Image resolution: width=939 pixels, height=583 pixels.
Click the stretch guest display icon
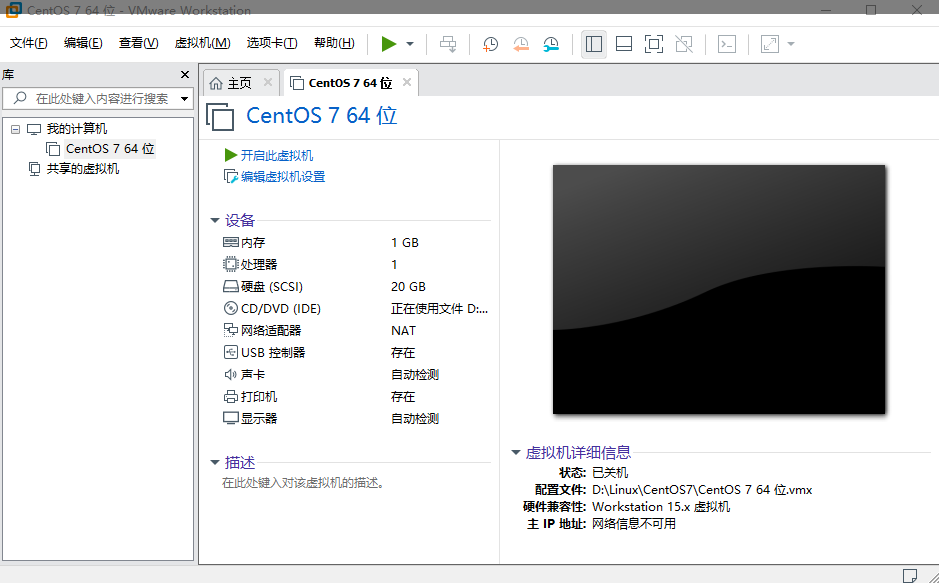tap(770, 44)
